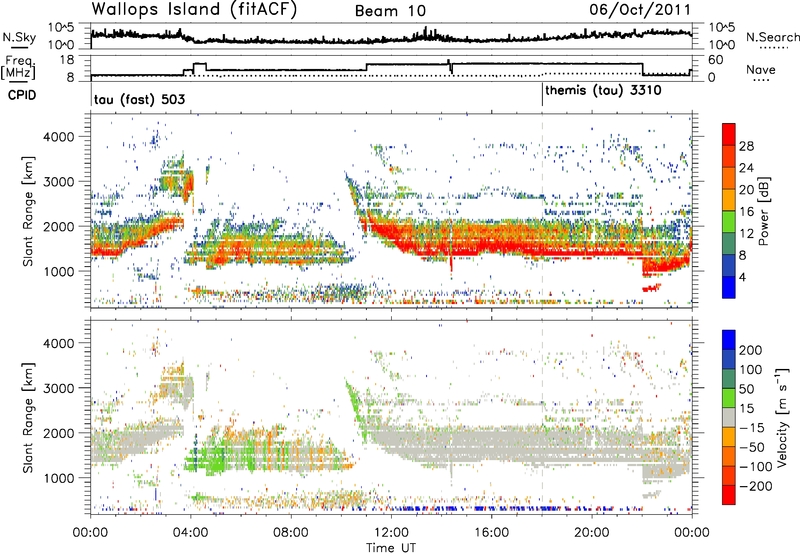Screen dimensions: 800x554
Task: Click the red bottom segment of Velocity colorbar
Action: [x=729, y=495]
